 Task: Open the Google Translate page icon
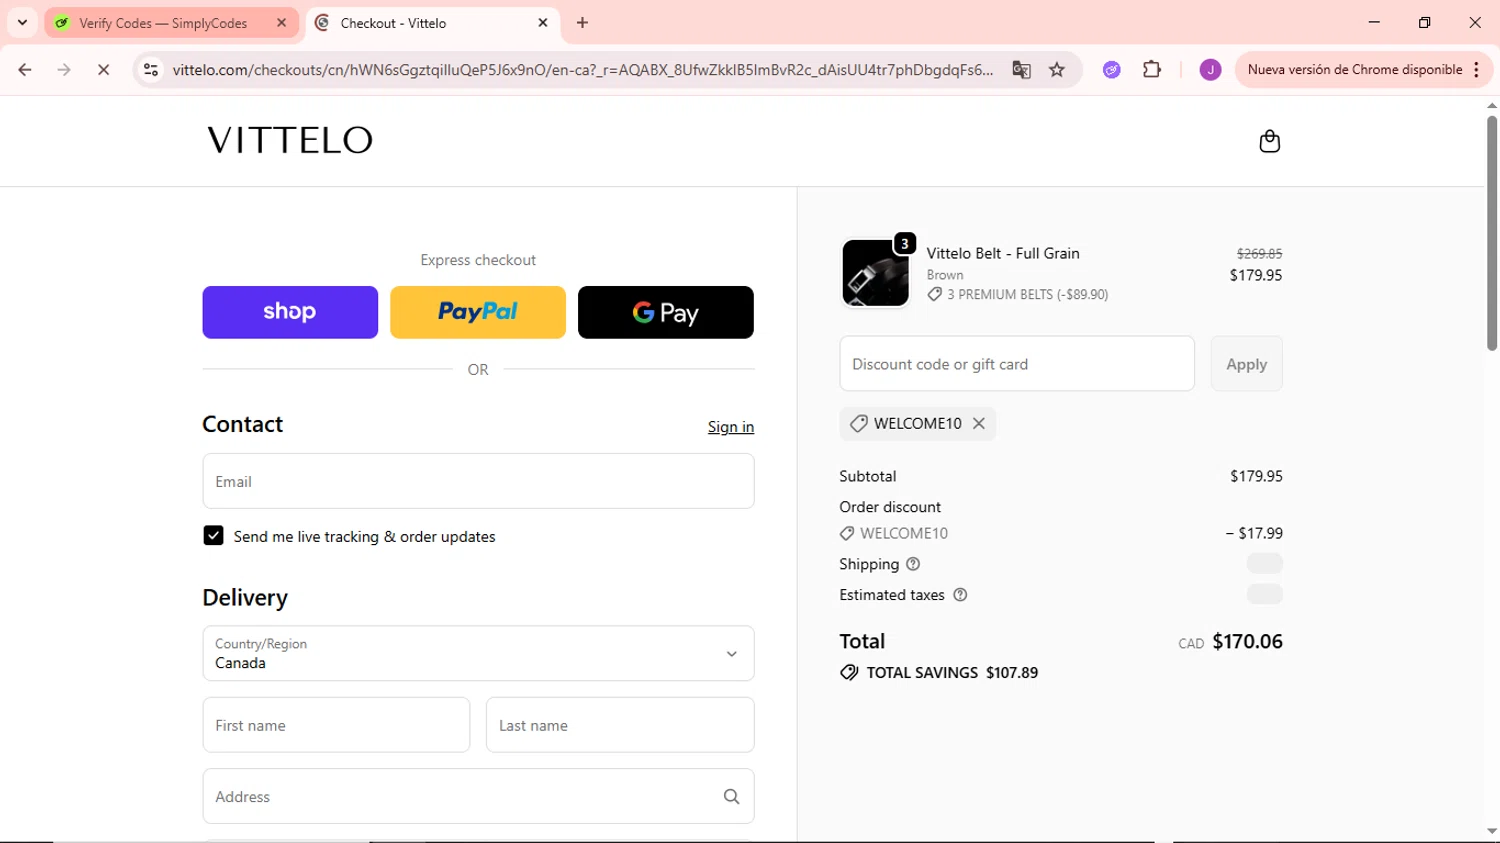pos(1021,70)
